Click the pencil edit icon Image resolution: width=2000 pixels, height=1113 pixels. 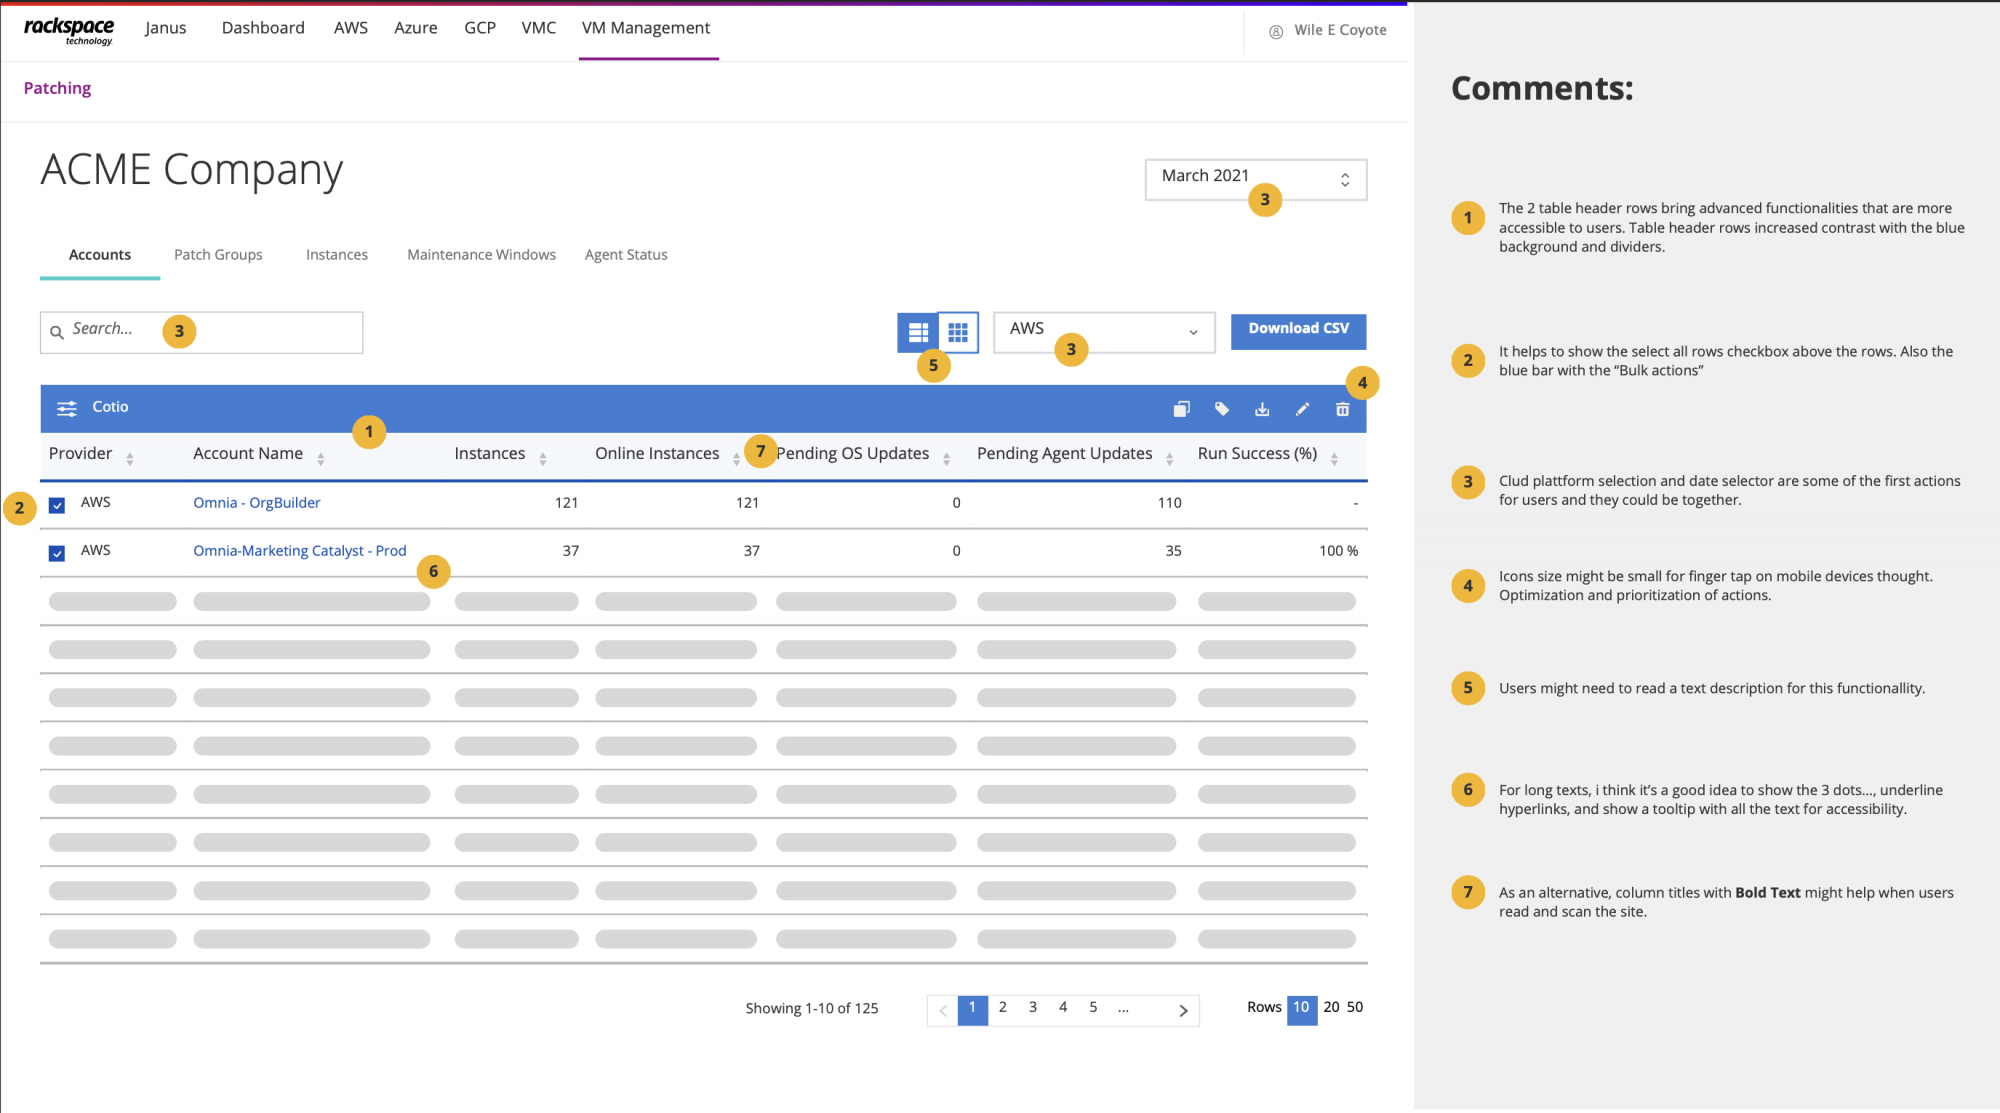pyautogui.click(x=1302, y=409)
